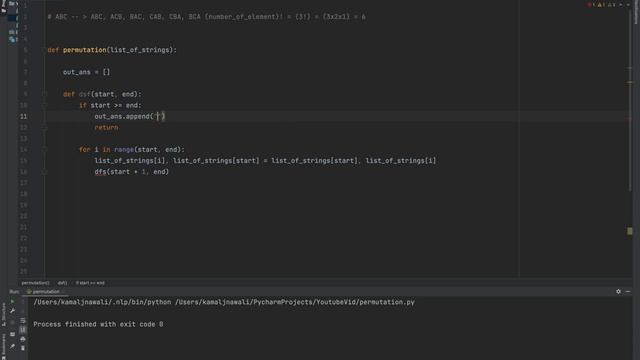This screenshot has height=360, width=640.
Task: Click the 'range' builtin in for loop
Action: tap(124, 150)
